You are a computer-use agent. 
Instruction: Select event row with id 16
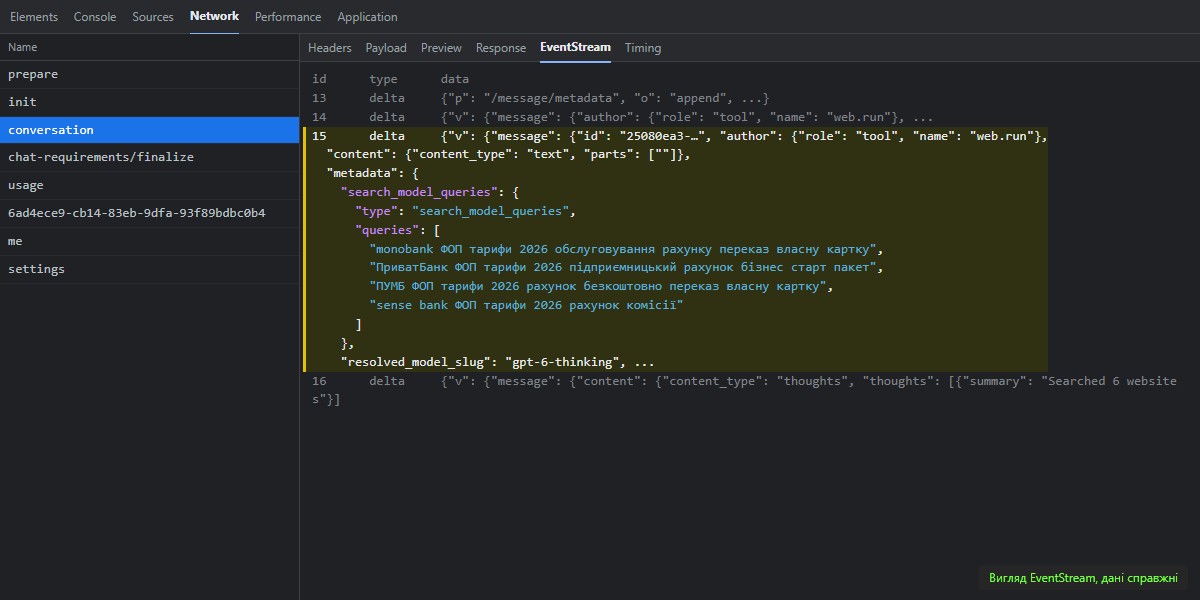(x=744, y=390)
